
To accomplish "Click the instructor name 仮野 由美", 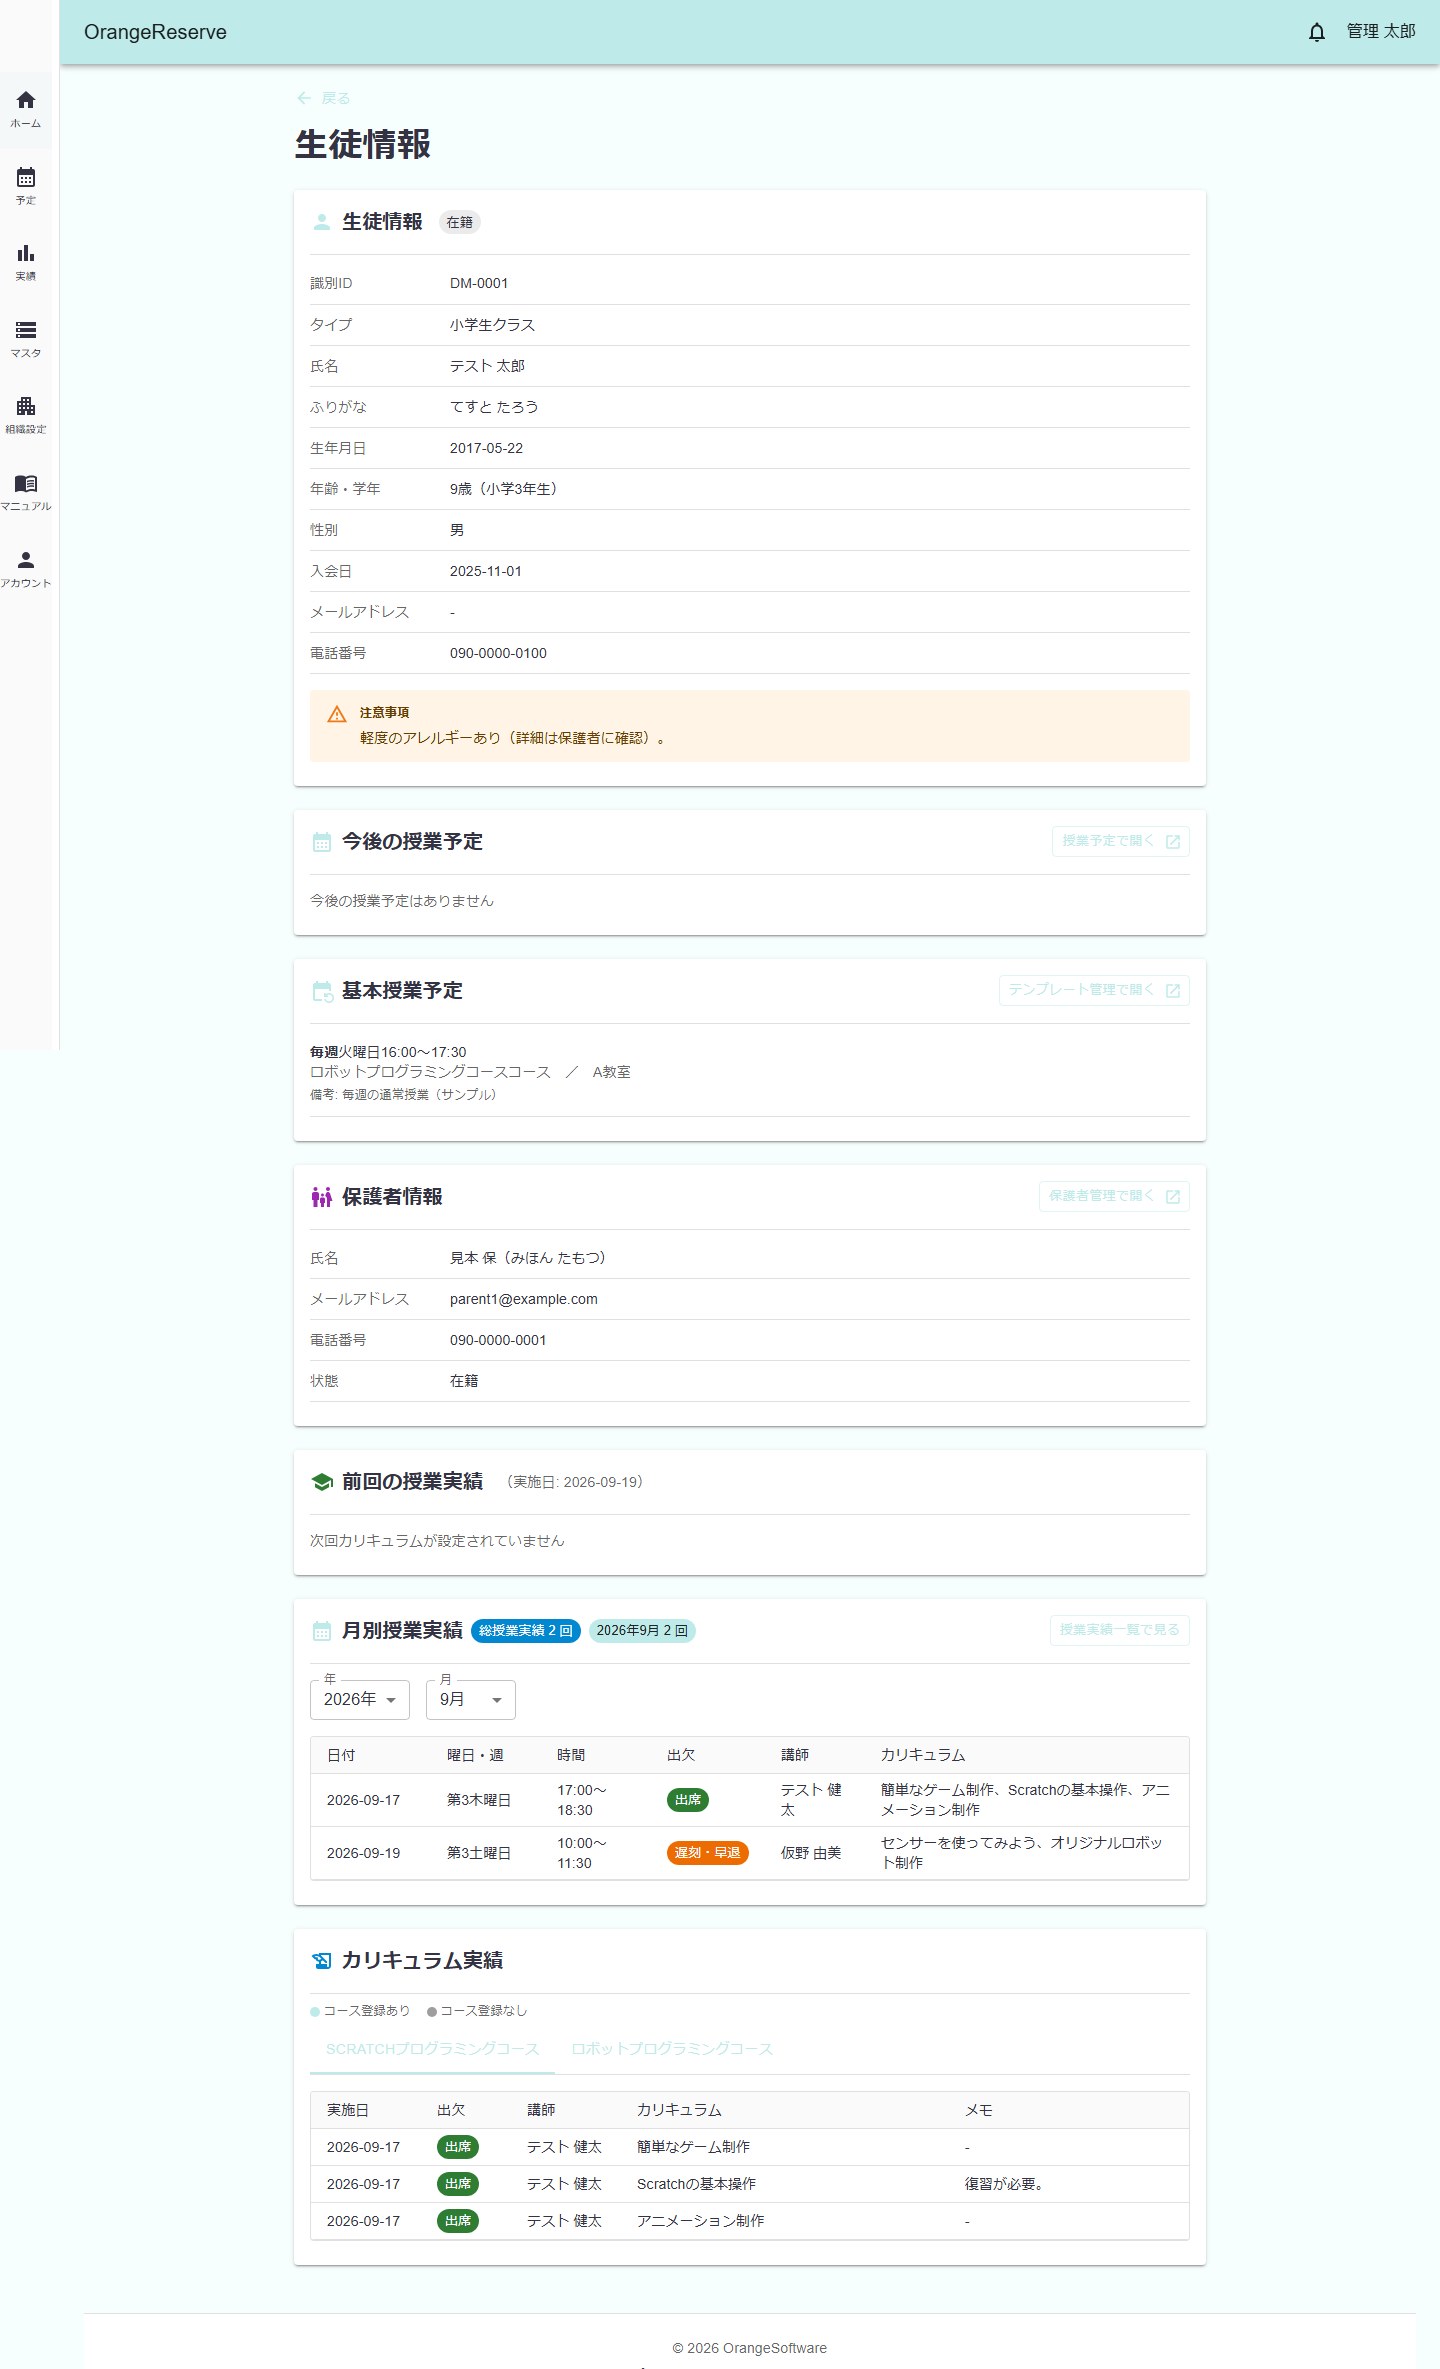I will [x=811, y=1853].
